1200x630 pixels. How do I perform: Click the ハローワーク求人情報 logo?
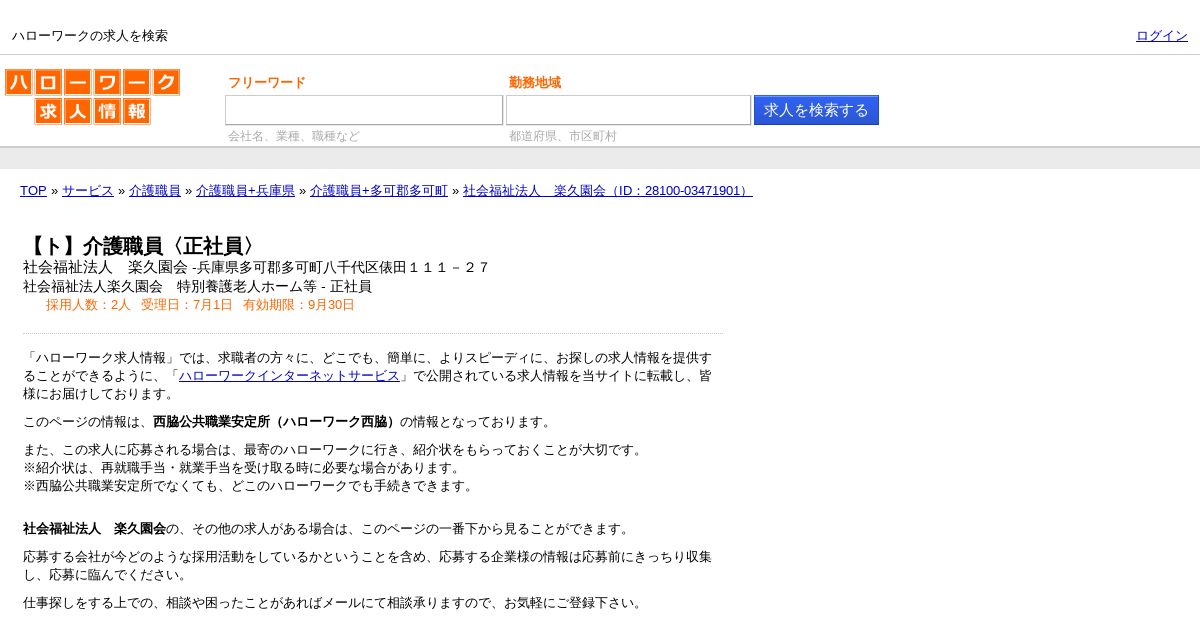(92, 97)
